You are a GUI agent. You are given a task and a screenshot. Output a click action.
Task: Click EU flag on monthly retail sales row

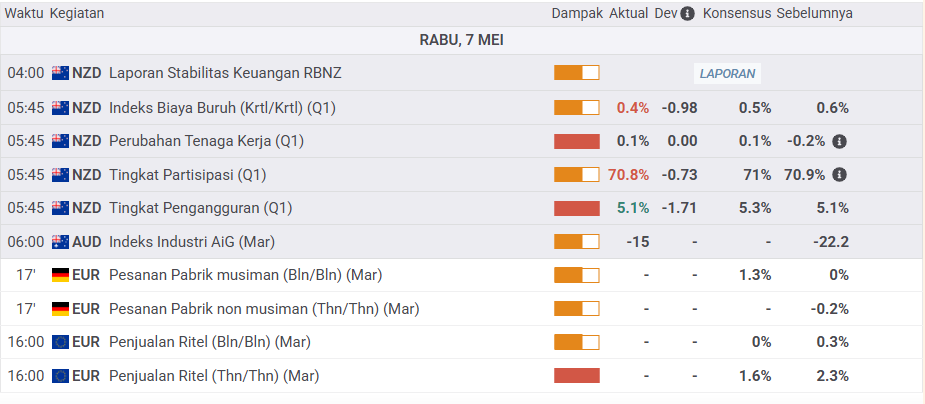click(x=60, y=342)
